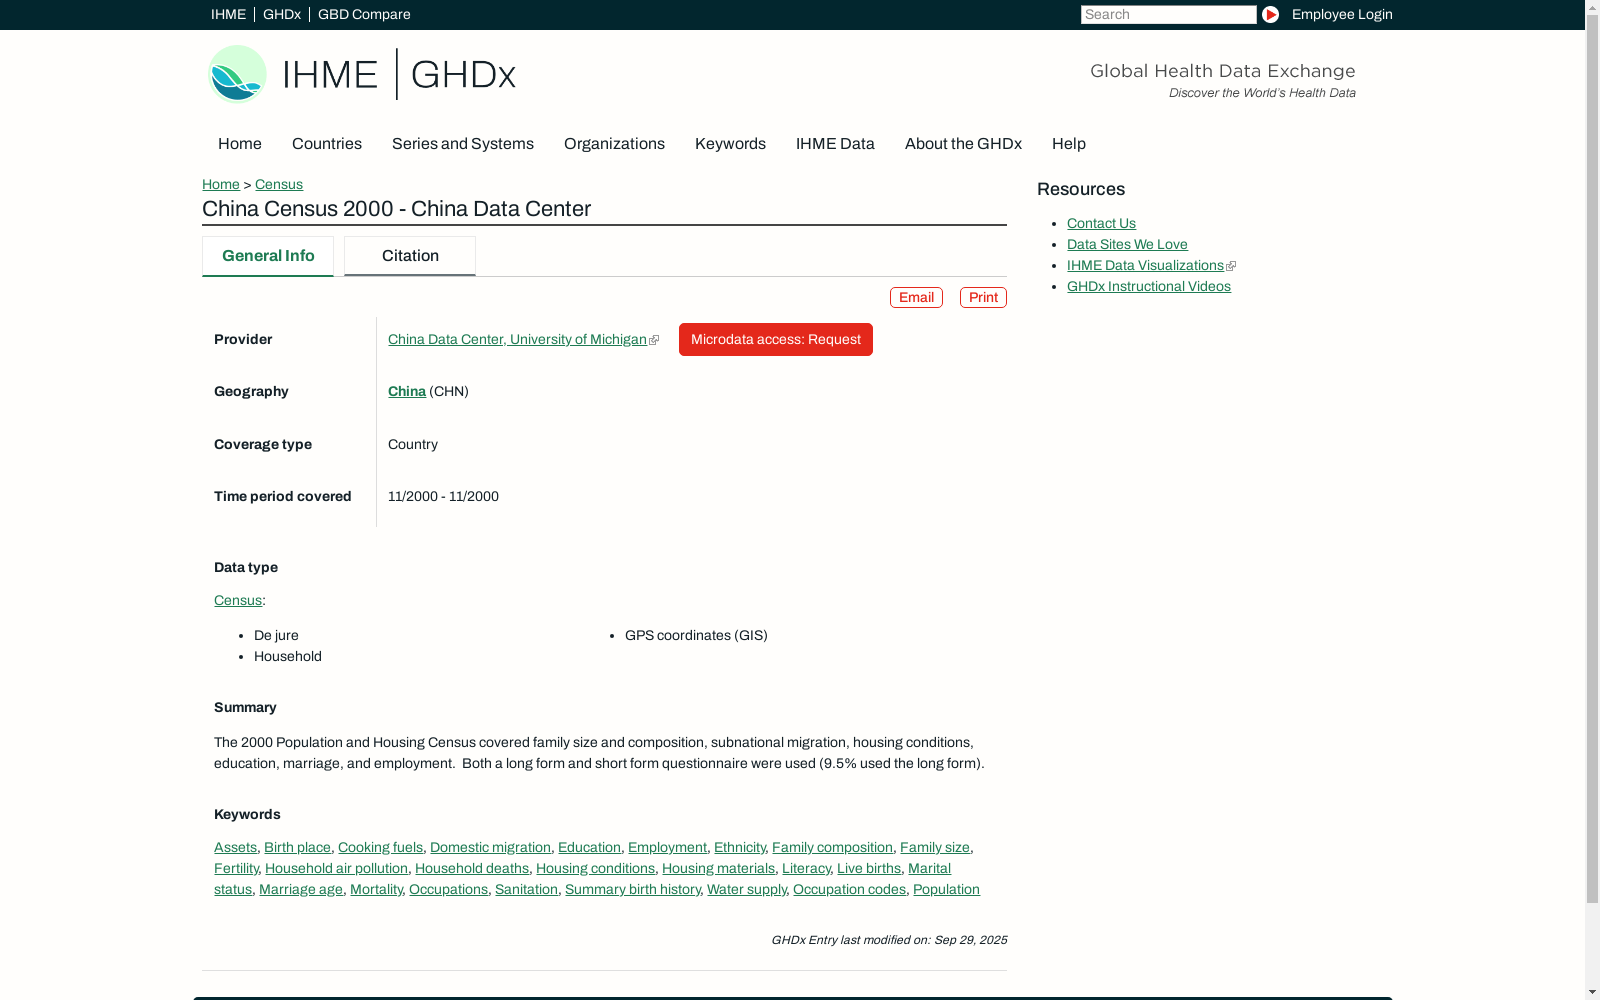Screen dimensions: 1600x1000
Task: Click the Email button
Action: (916, 298)
